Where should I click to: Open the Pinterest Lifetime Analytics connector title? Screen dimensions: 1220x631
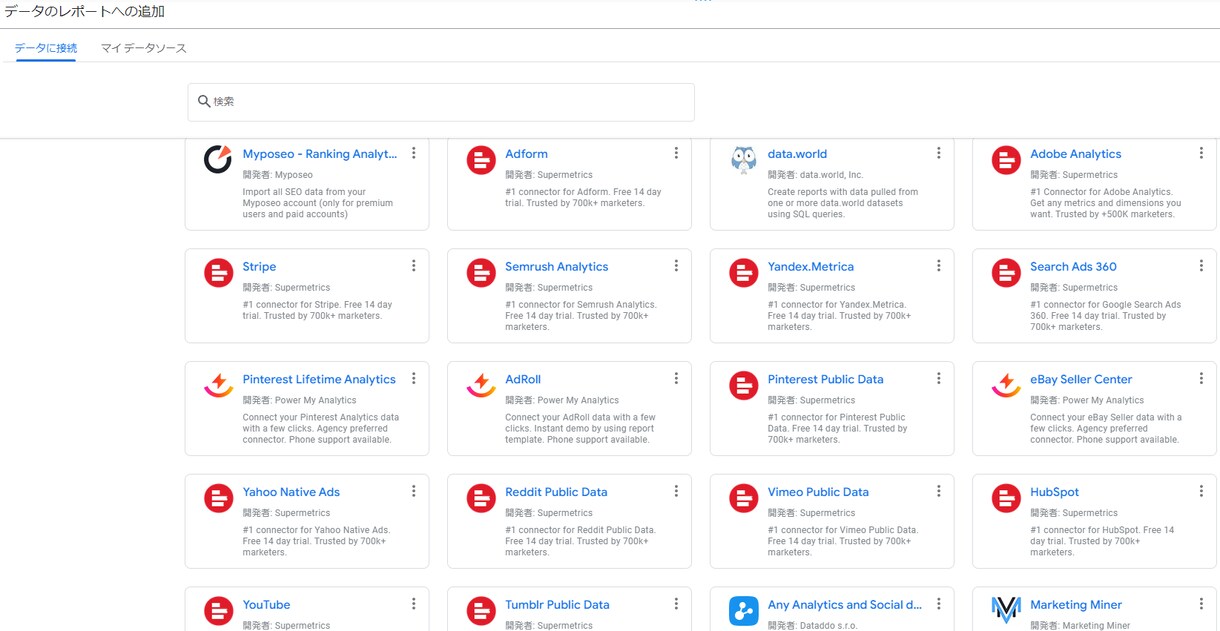coord(319,380)
